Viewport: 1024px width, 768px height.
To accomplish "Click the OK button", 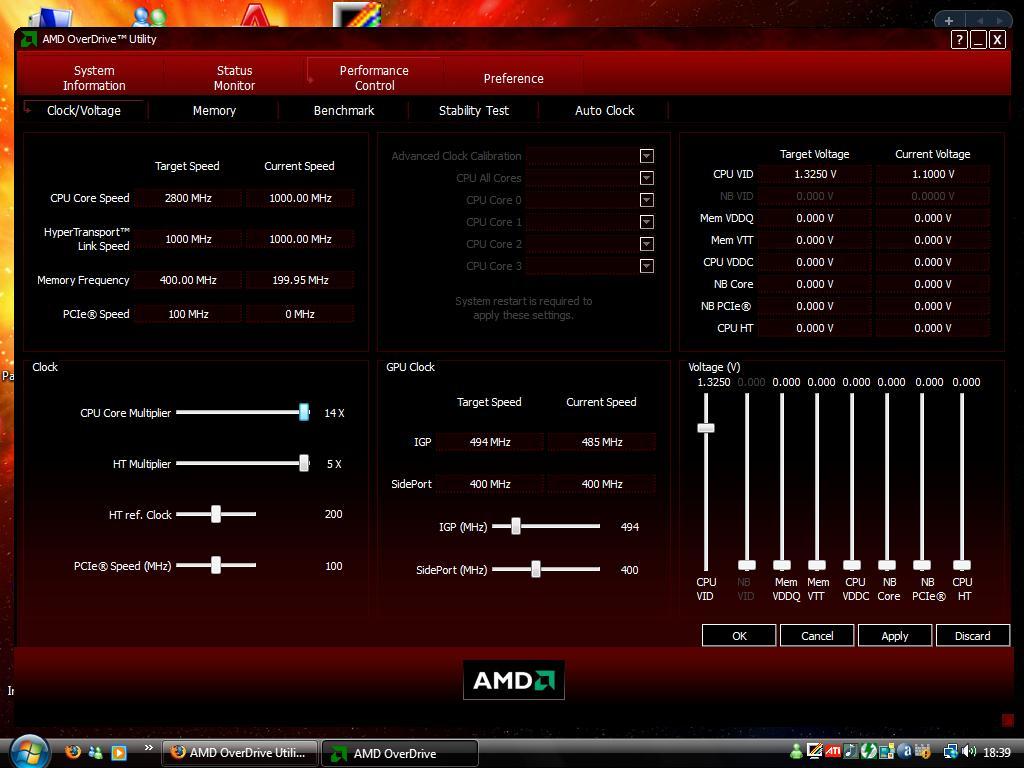I will click(739, 635).
